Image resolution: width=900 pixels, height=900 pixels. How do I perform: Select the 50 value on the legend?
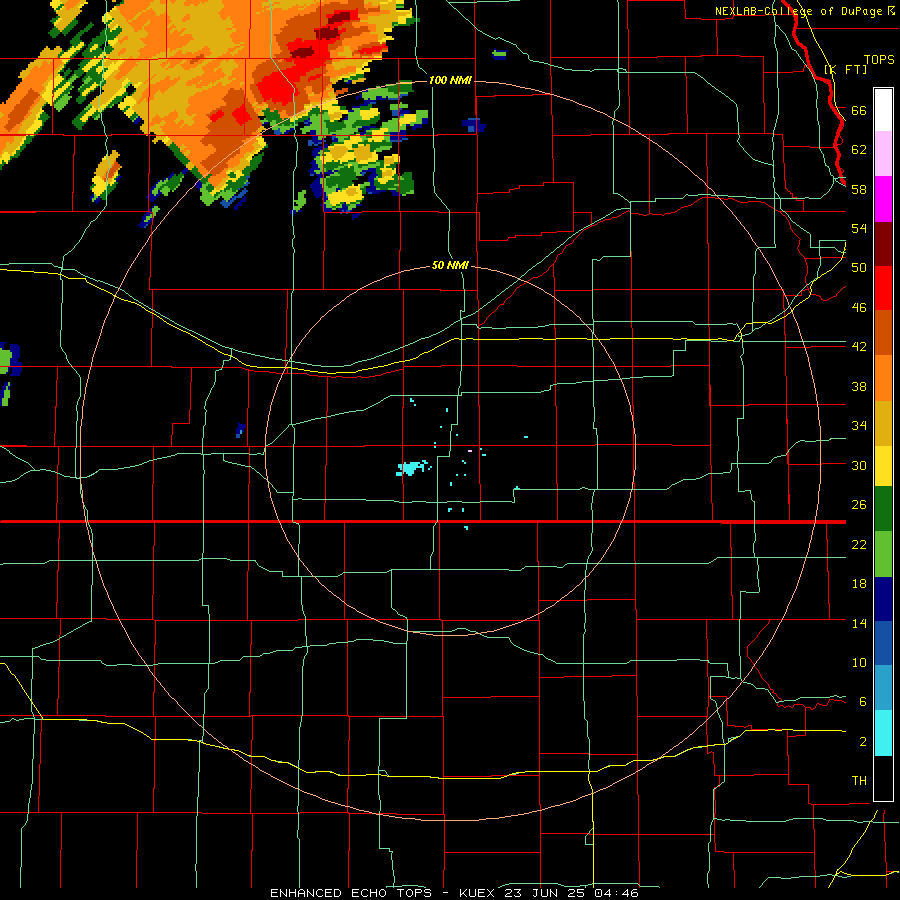859,268
